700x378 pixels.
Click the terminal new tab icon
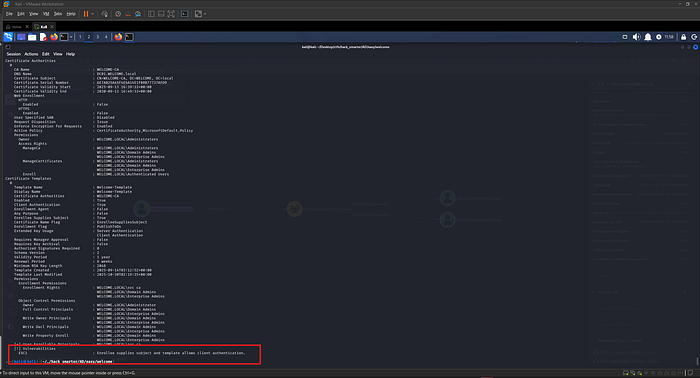pos(8,47)
